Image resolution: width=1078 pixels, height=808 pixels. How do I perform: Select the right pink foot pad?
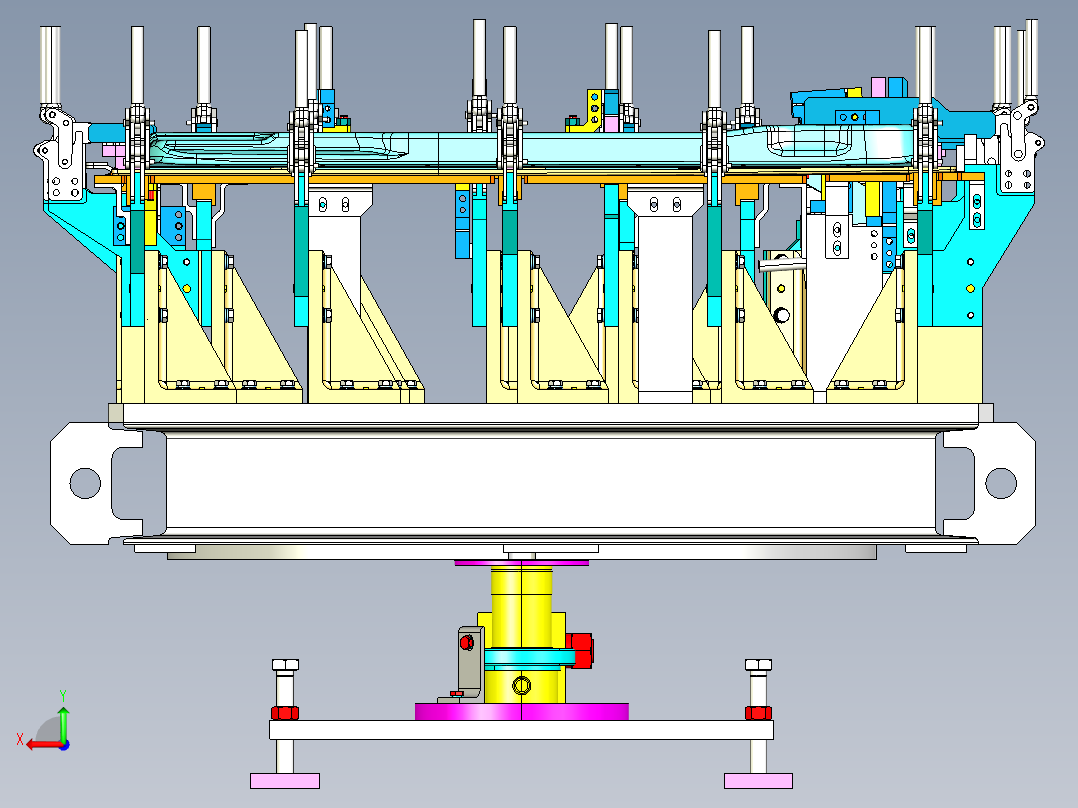point(758,780)
